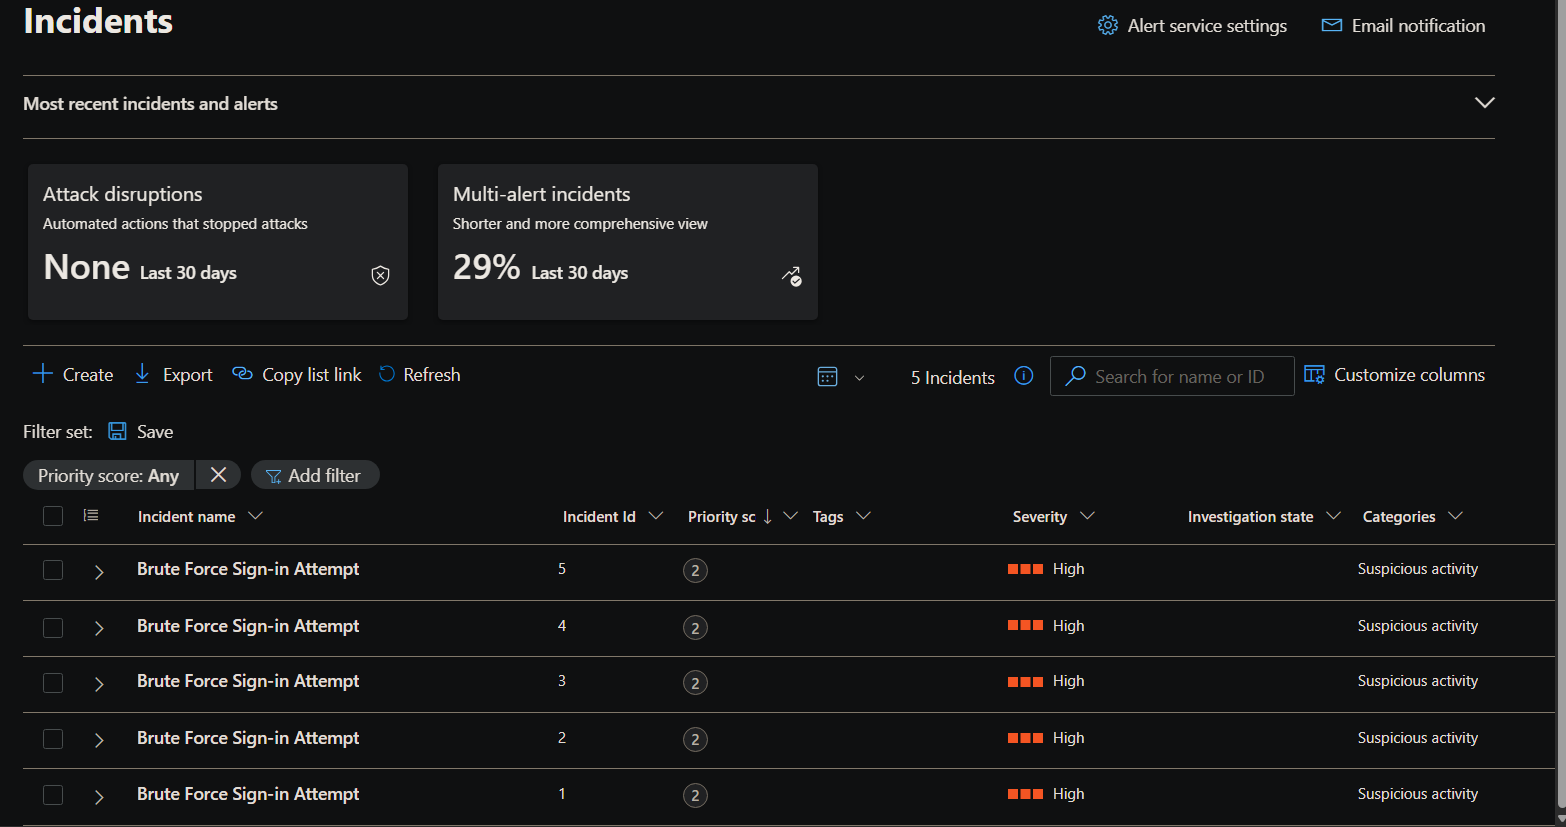Click Customize columns text
Viewport: 1566px width, 827px height.
[1410, 375]
